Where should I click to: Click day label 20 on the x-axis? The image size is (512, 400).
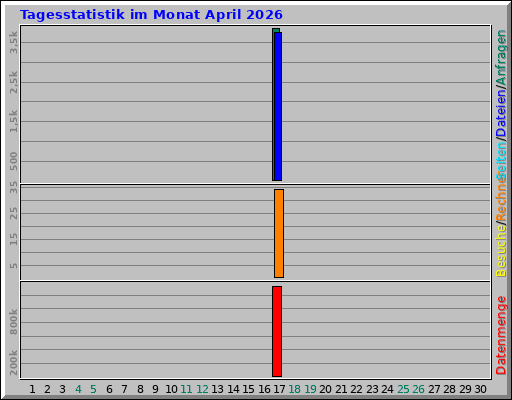(325, 389)
